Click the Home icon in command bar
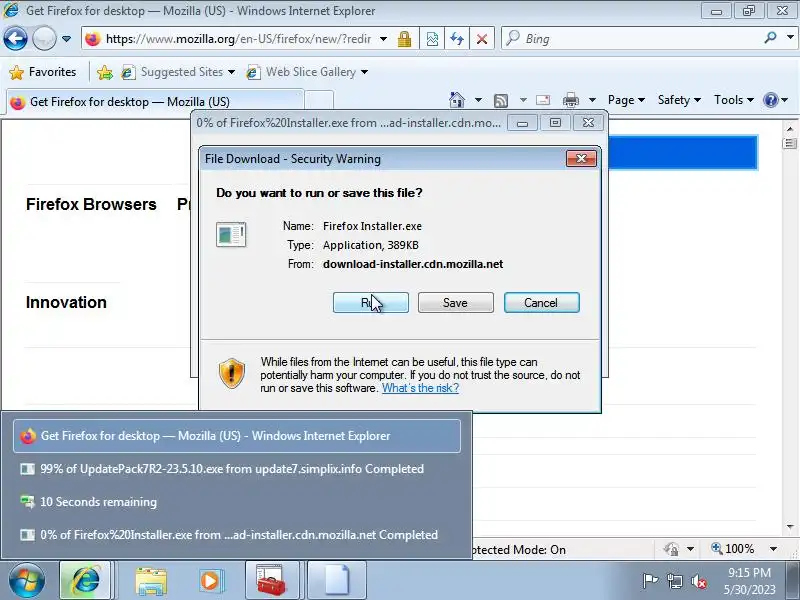The height and width of the screenshot is (600, 800). (457, 100)
